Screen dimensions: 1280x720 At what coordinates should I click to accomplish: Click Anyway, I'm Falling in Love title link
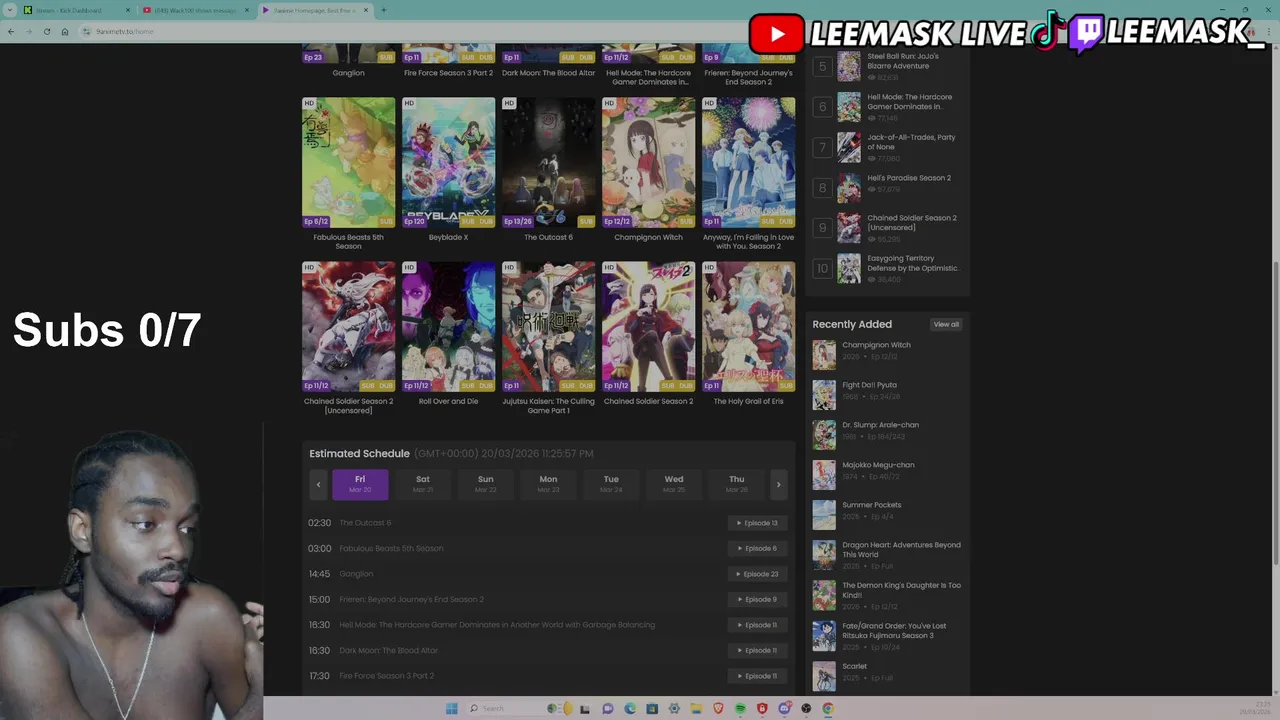pyautogui.click(x=748, y=242)
